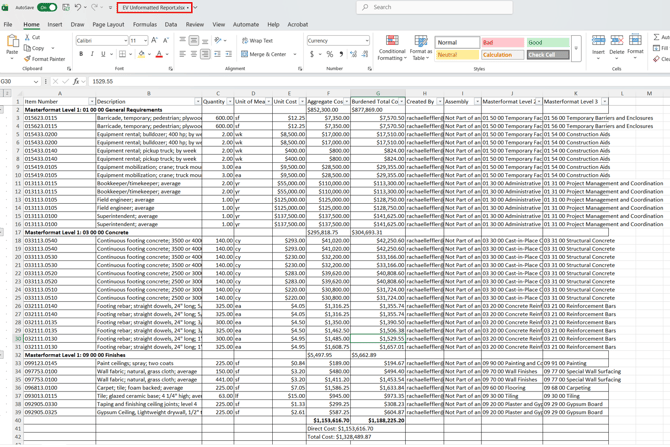Apply the Good cell style swatch
Viewport: 670px width, 447px height.
click(x=547, y=43)
